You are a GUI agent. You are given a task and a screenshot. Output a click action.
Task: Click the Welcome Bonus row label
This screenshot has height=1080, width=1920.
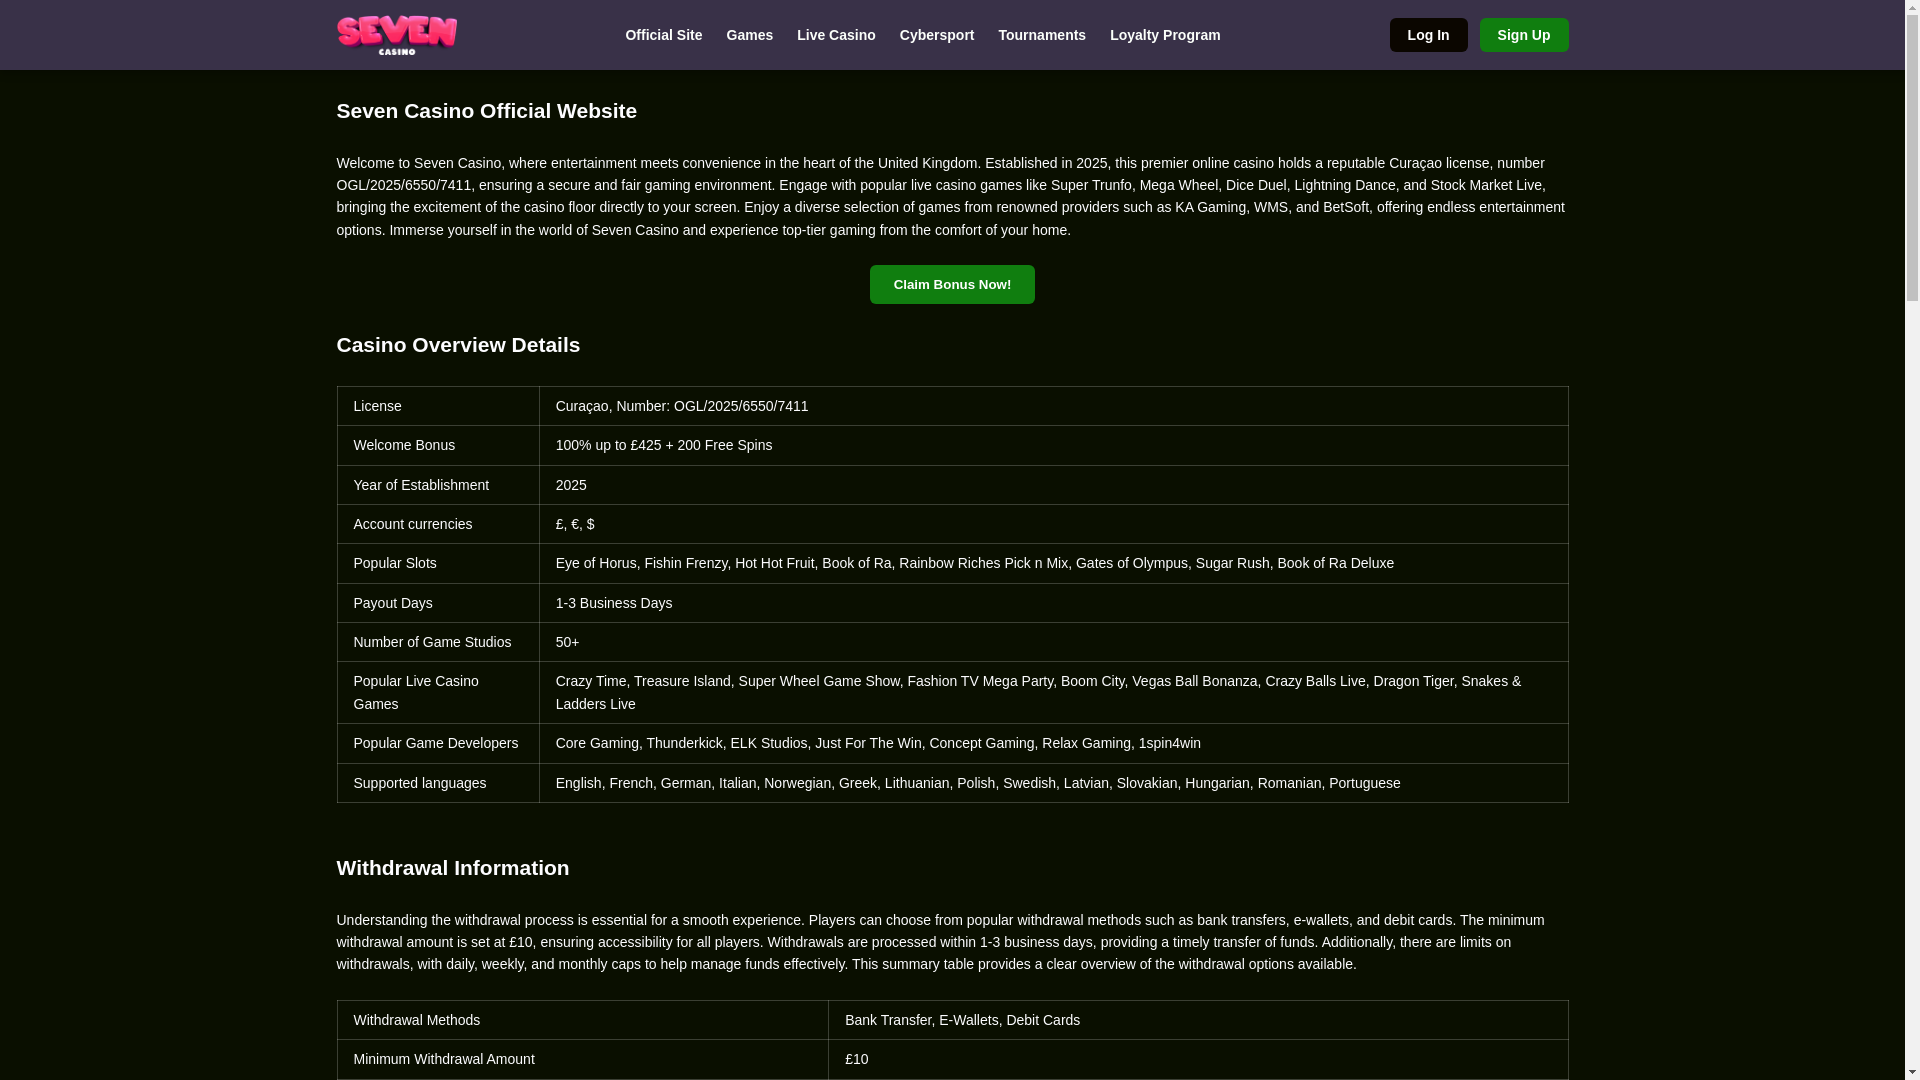[438, 445]
